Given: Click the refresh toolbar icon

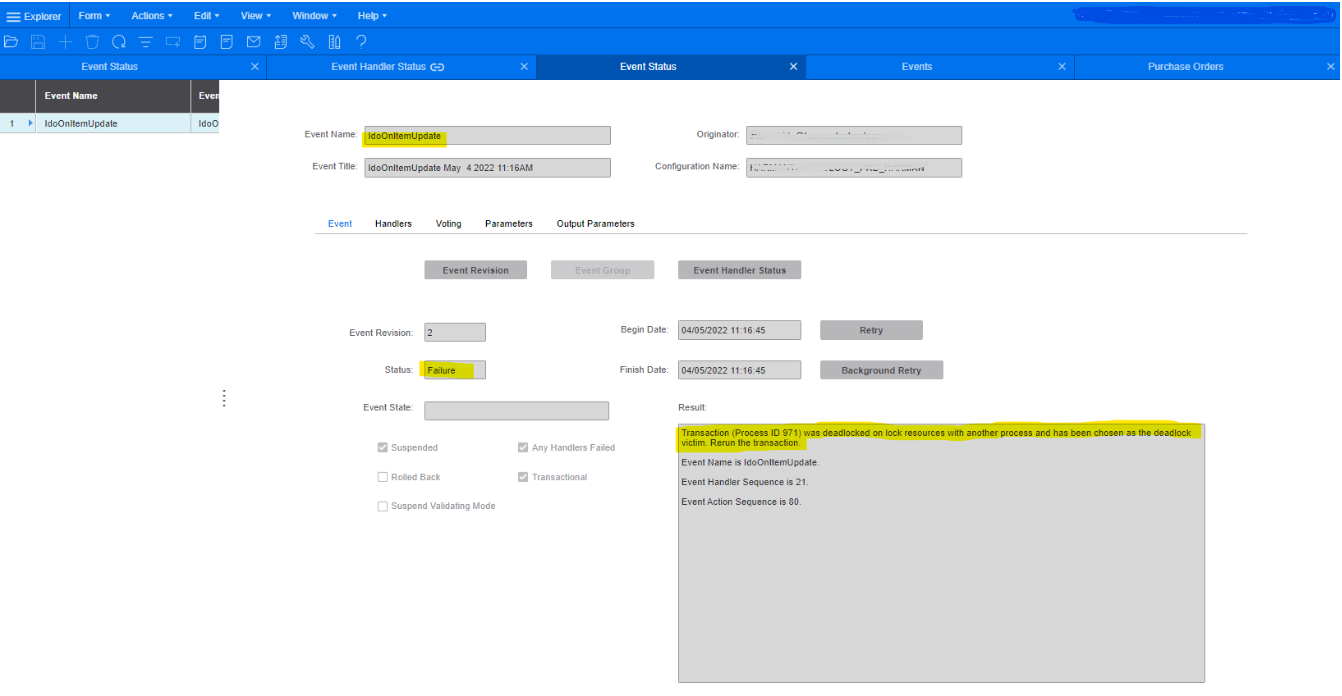Looking at the screenshot, I should point(119,41).
